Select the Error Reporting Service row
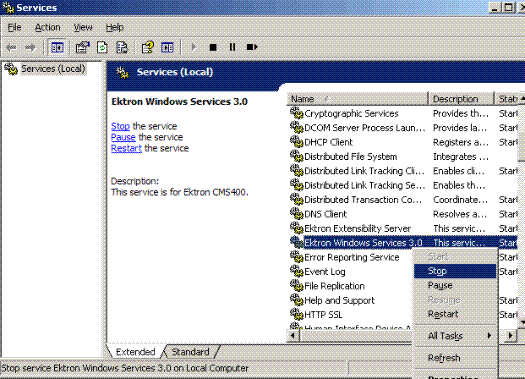 pos(351,257)
